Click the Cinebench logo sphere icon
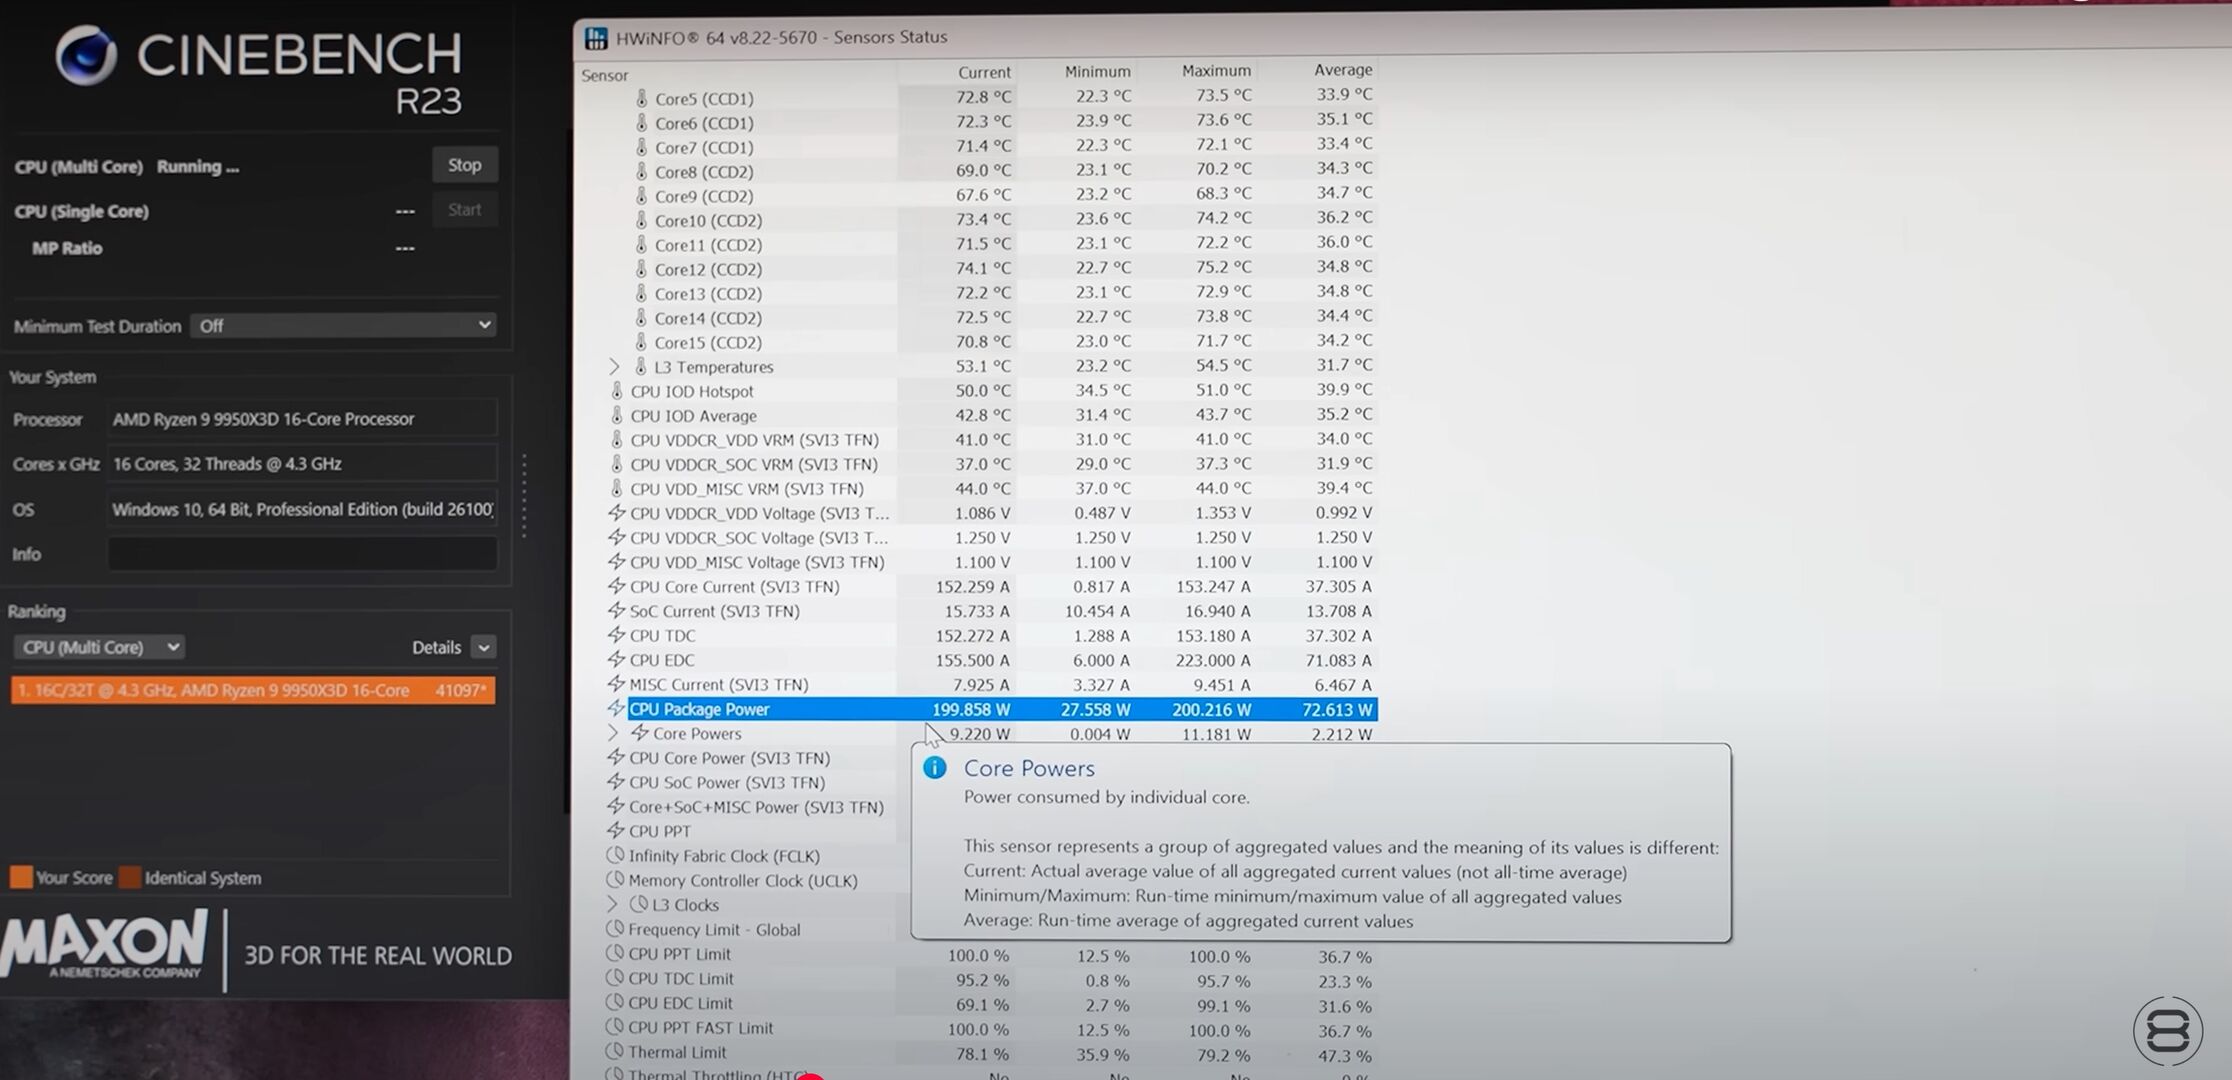 coord(86,54)
